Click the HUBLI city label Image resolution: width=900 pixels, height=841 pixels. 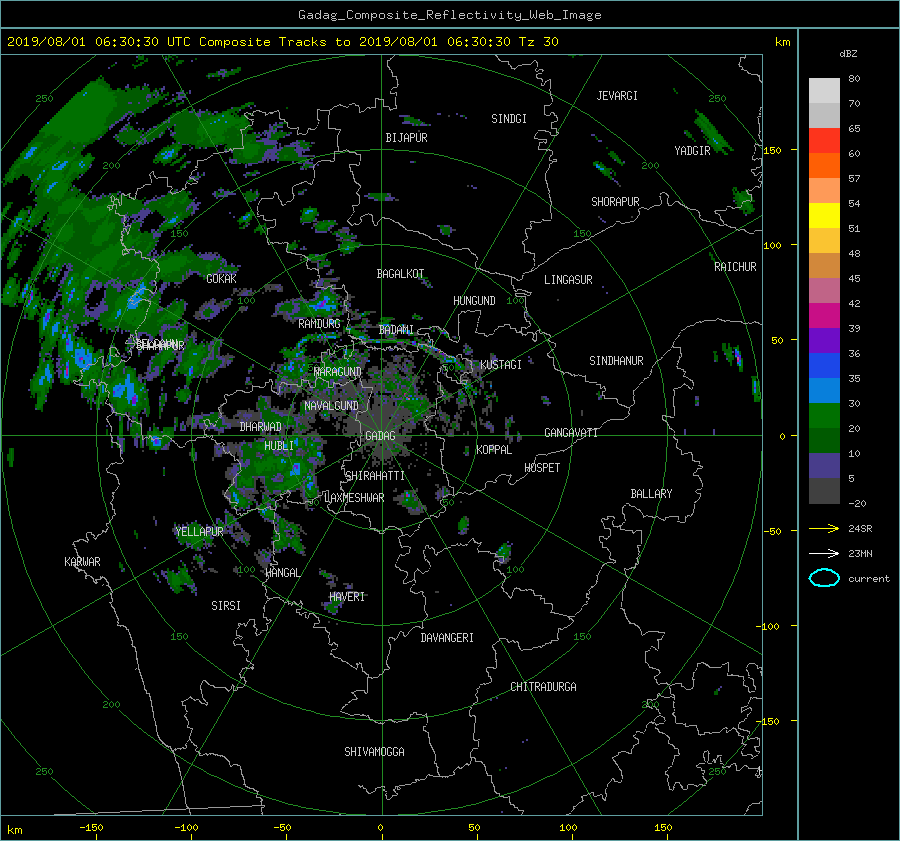tap(279, 446)
